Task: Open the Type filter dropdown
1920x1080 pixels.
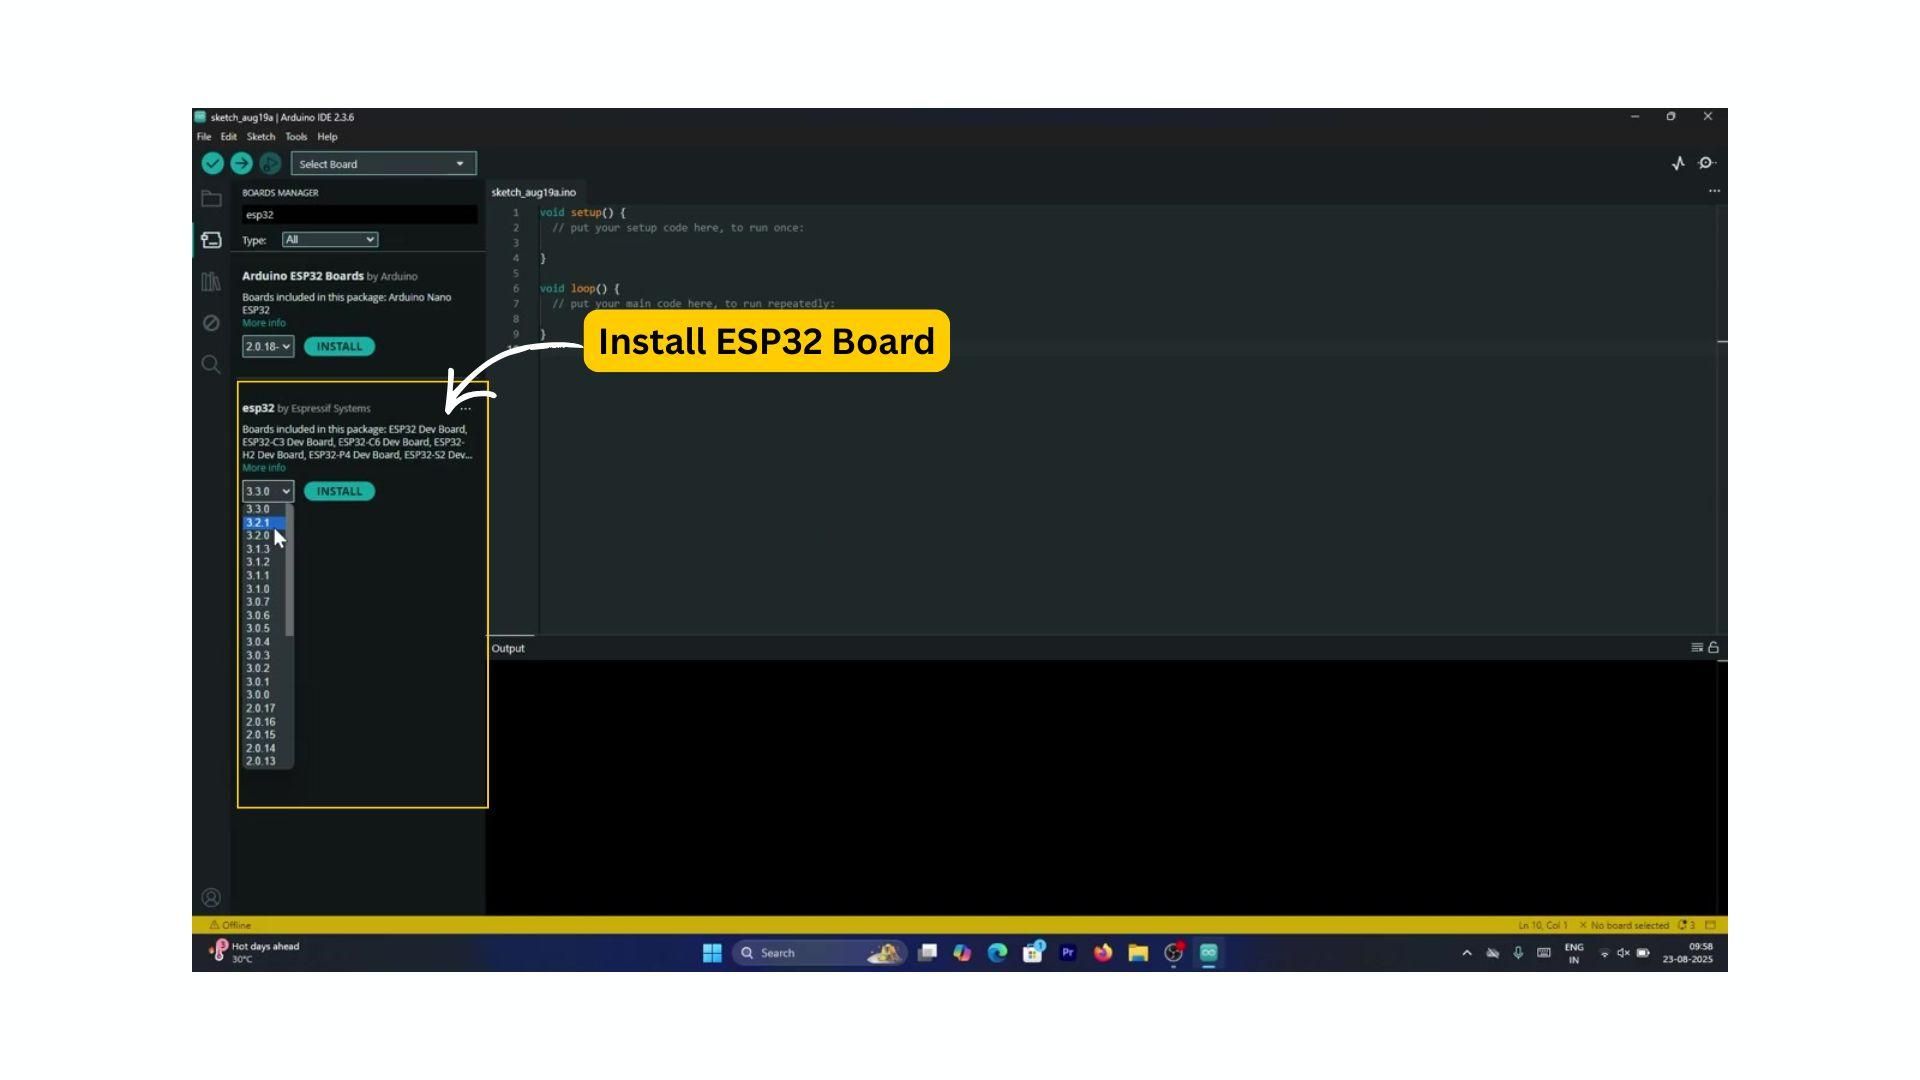Action: click(x=330, y=240)
